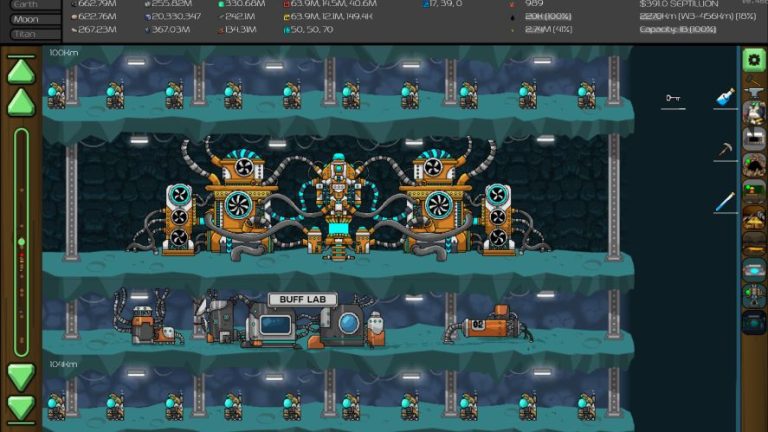768x432 pixels.
Task: Click the 50, 50, 70 stat
Action: tap(312, 29)
